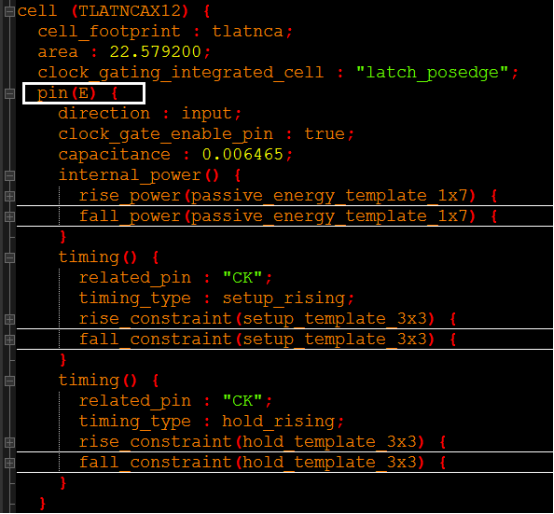
Task: Click the fall_constraint(hold_template_3x3) text
Action: coord(252,462)
